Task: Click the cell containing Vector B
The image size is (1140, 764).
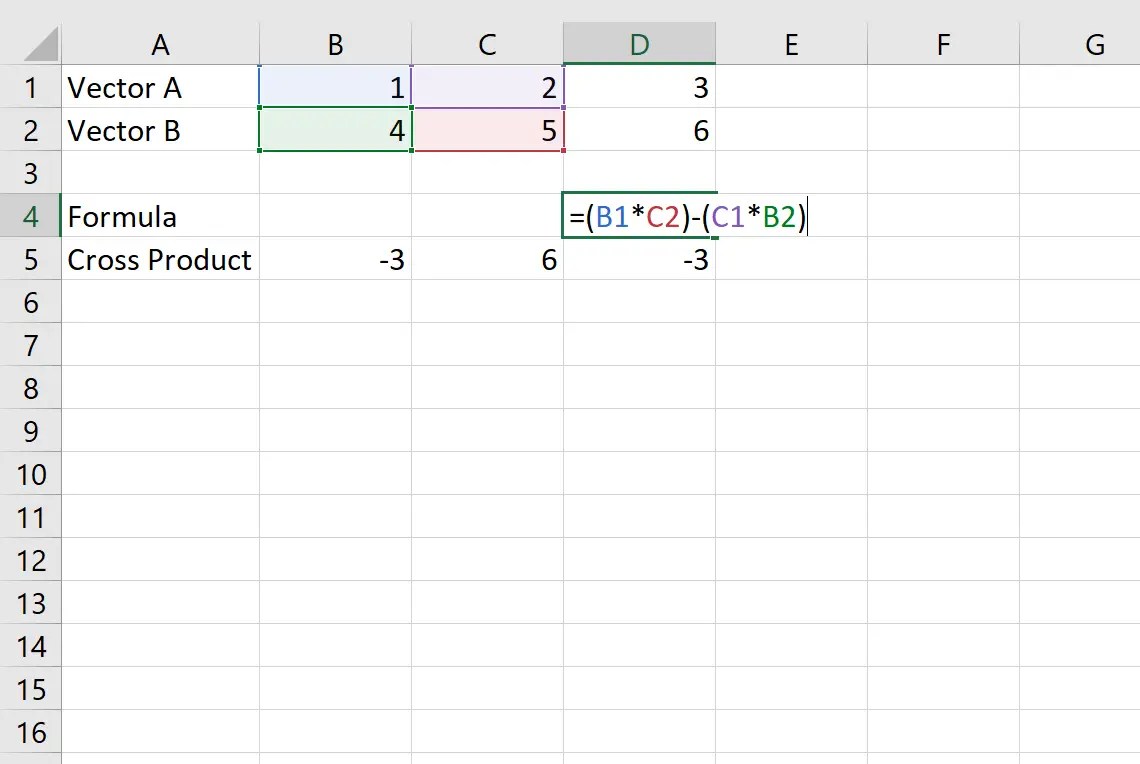Action: click(x=160, y=131)
